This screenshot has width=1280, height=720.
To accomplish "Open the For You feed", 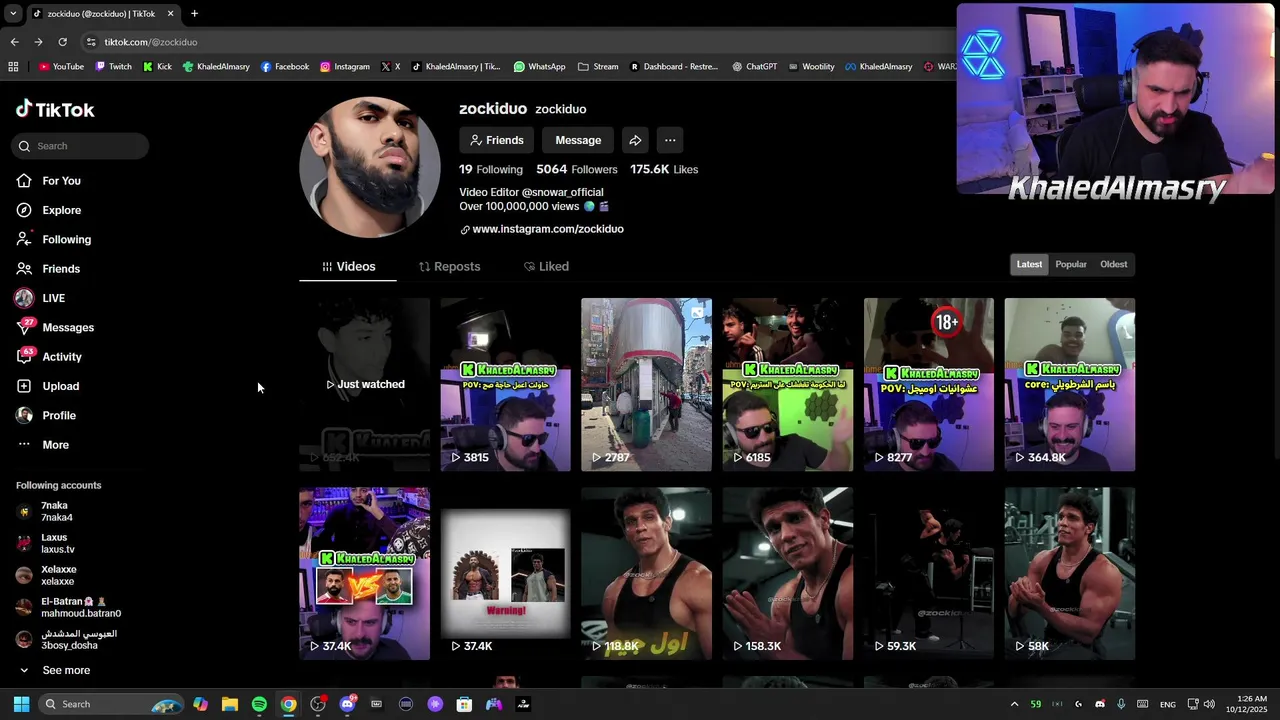I will click(61, 181).
